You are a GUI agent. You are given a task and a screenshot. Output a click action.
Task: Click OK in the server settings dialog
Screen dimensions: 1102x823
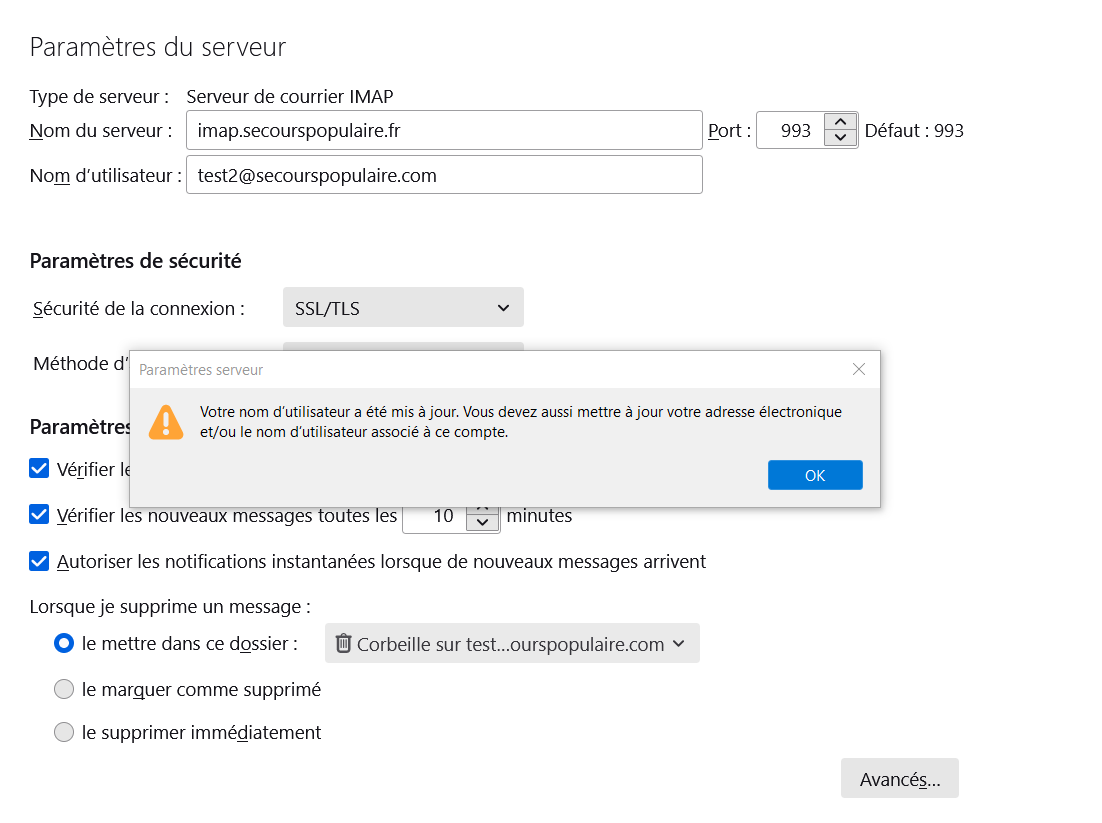click(814, 475)
